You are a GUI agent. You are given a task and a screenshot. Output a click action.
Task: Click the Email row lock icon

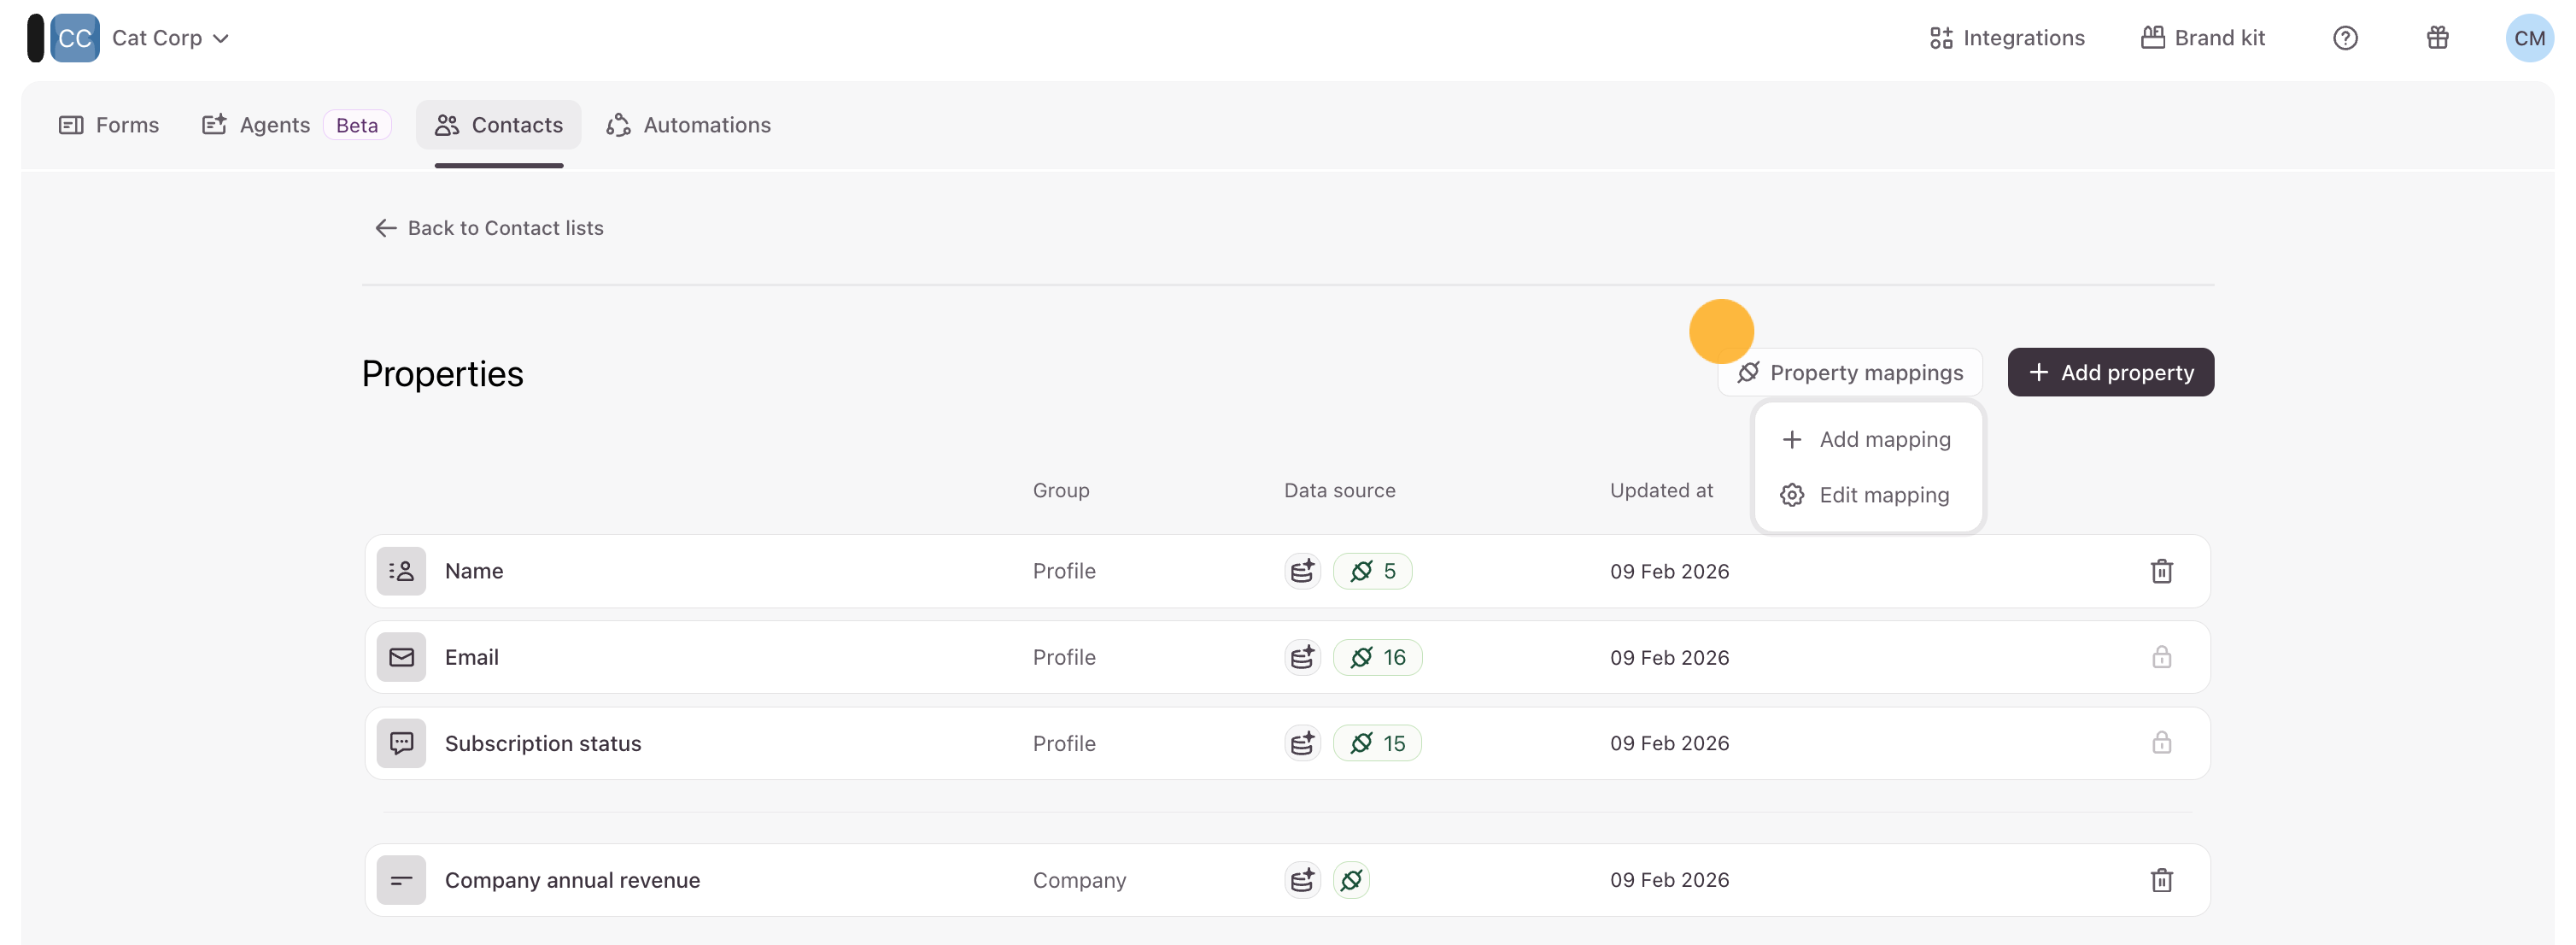click(x=2161, y=657)
